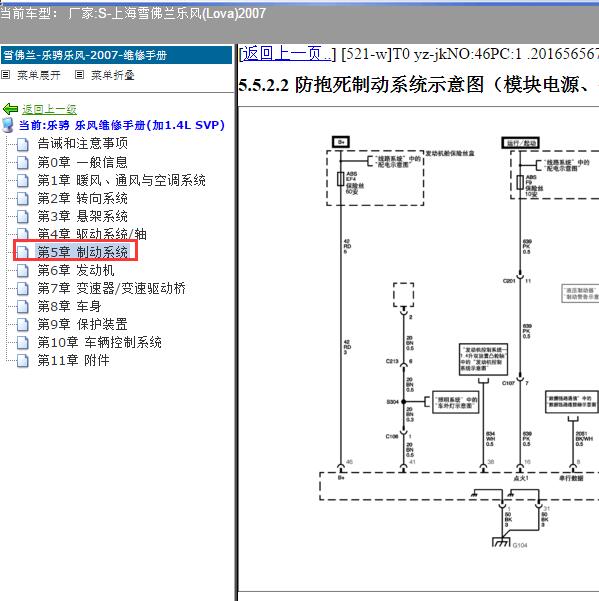
Task: Click page icon beside 第11章 附件
Action: (23, 361)
